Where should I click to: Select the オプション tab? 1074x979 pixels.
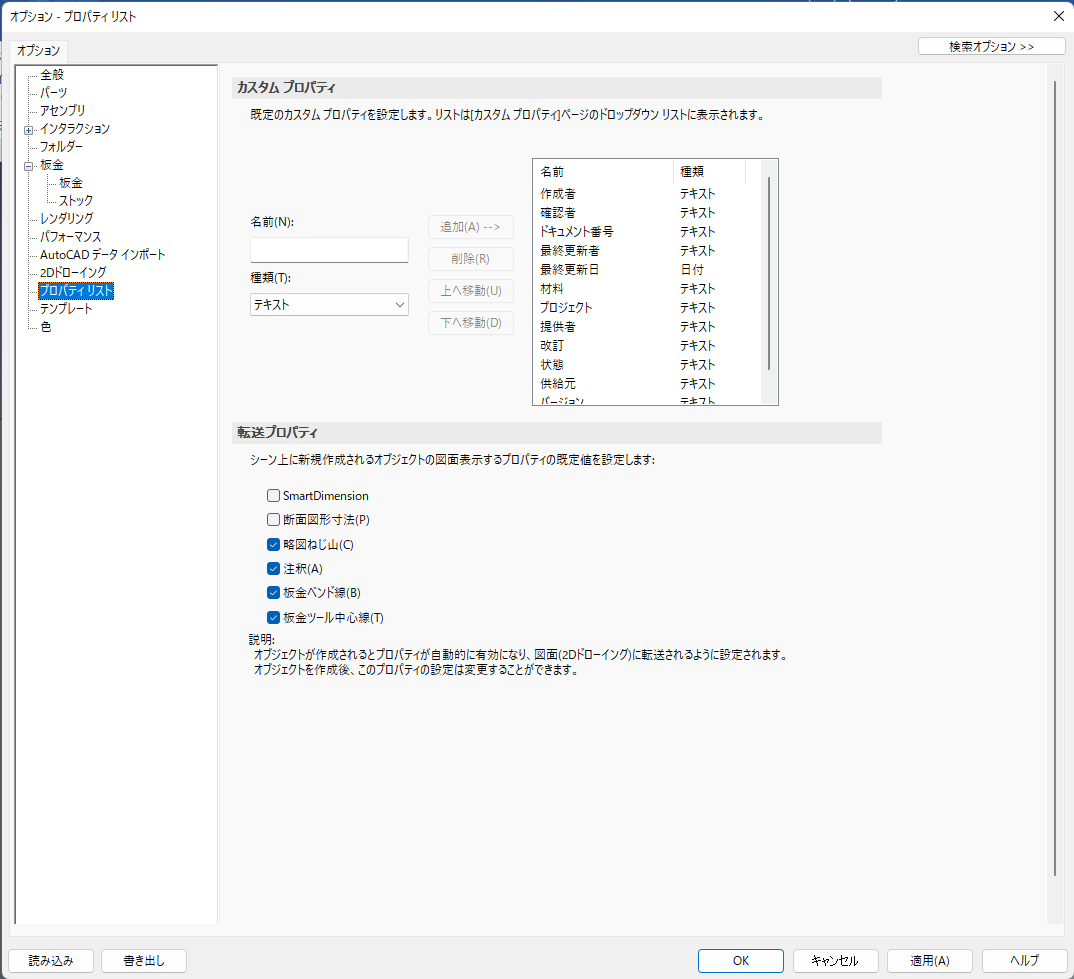click(x=39, y=50)
